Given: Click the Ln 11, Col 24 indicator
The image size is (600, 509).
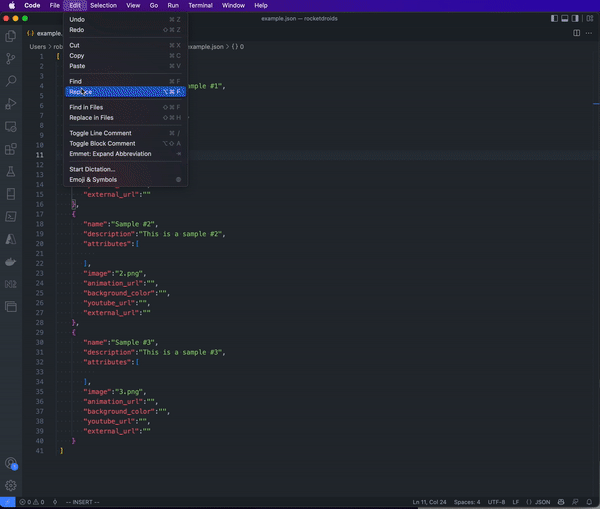Looking at the screenshot, I should (429, 502).
